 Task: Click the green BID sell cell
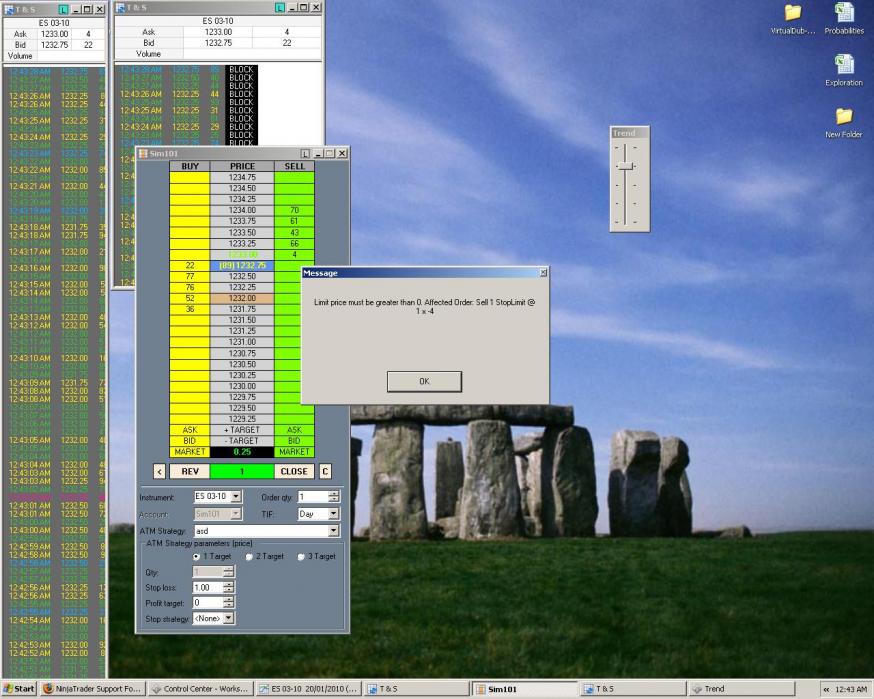[294, 441]
